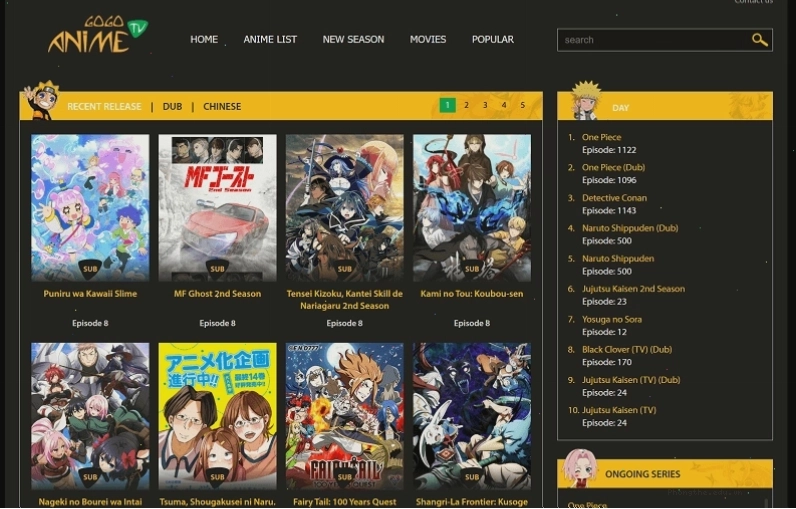Go to pagination page 2
The width and height of the screenshot is (796, 509).
[x=466, y=105]
